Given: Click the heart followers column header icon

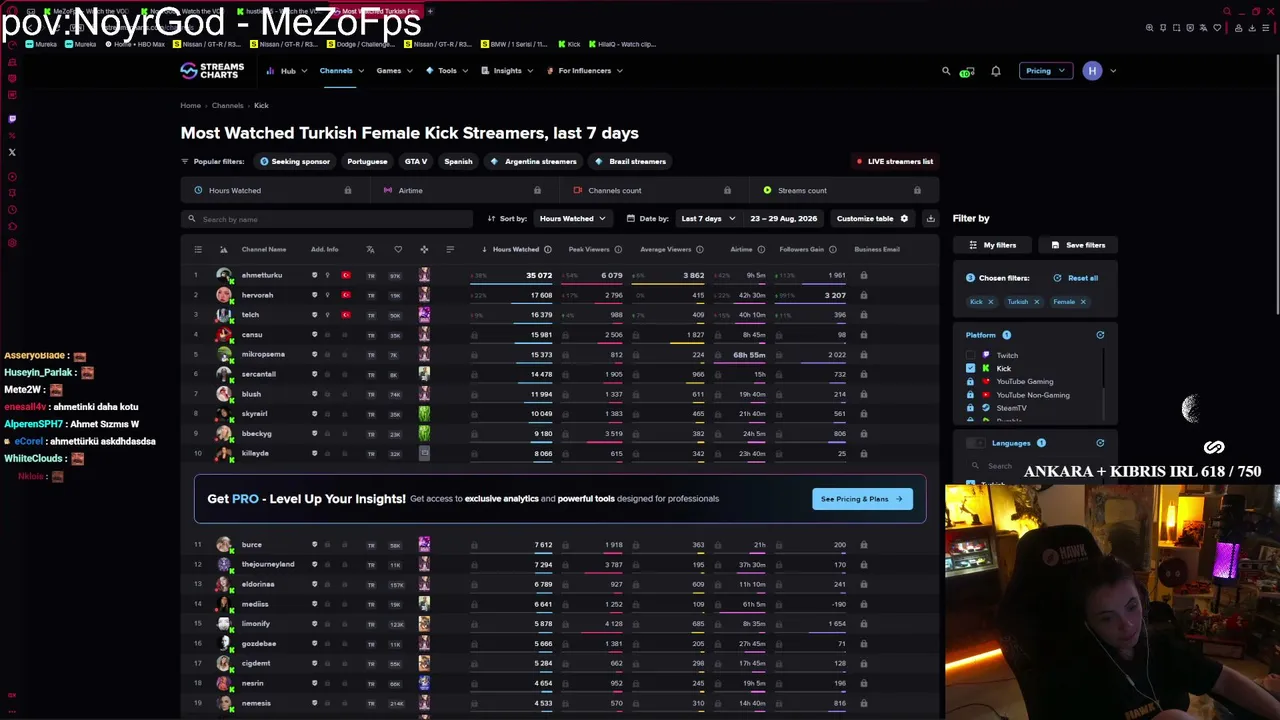Looking at the screenshot, I should point(398,249).
